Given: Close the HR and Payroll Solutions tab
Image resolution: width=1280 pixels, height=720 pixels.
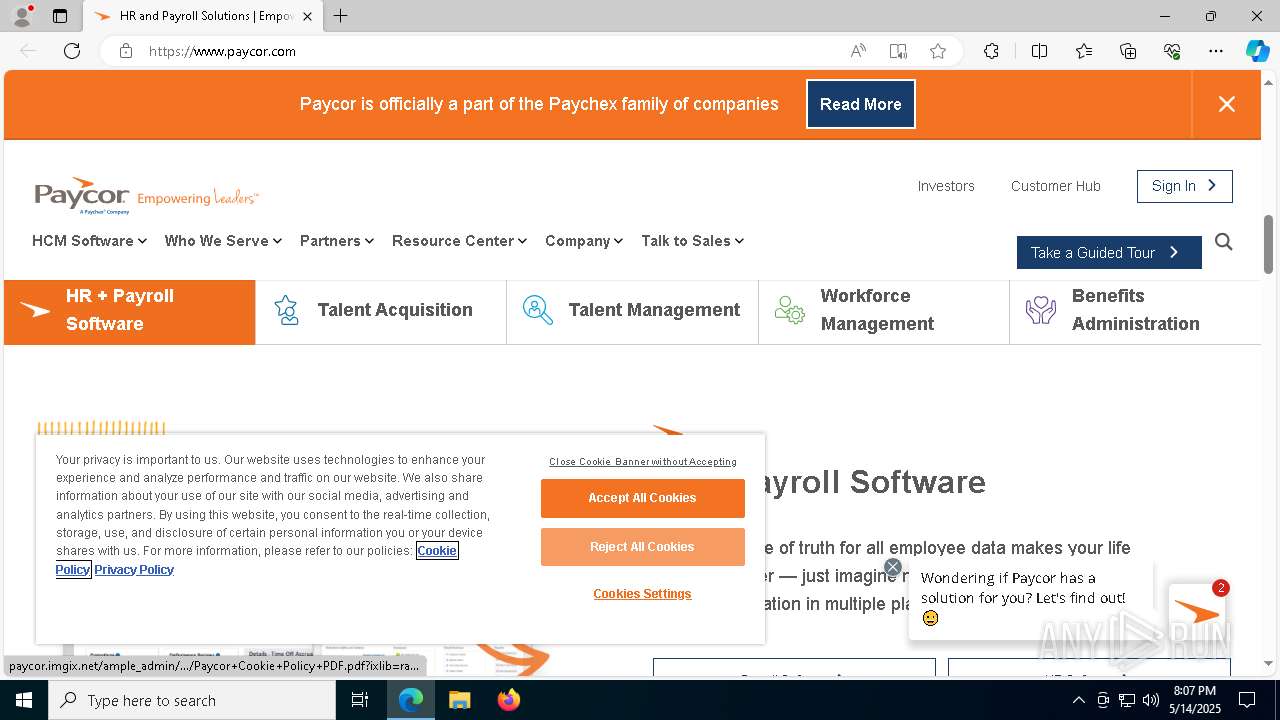Looking at the screenshot, I should tap(307, 16).
